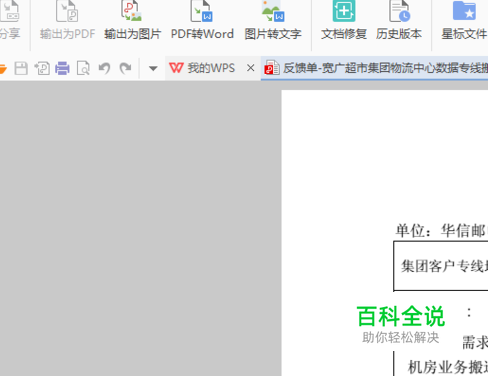Click the text 单位：华信邮 in document
The width and height of the screenshot is (488, 376).
coord(441,231)
